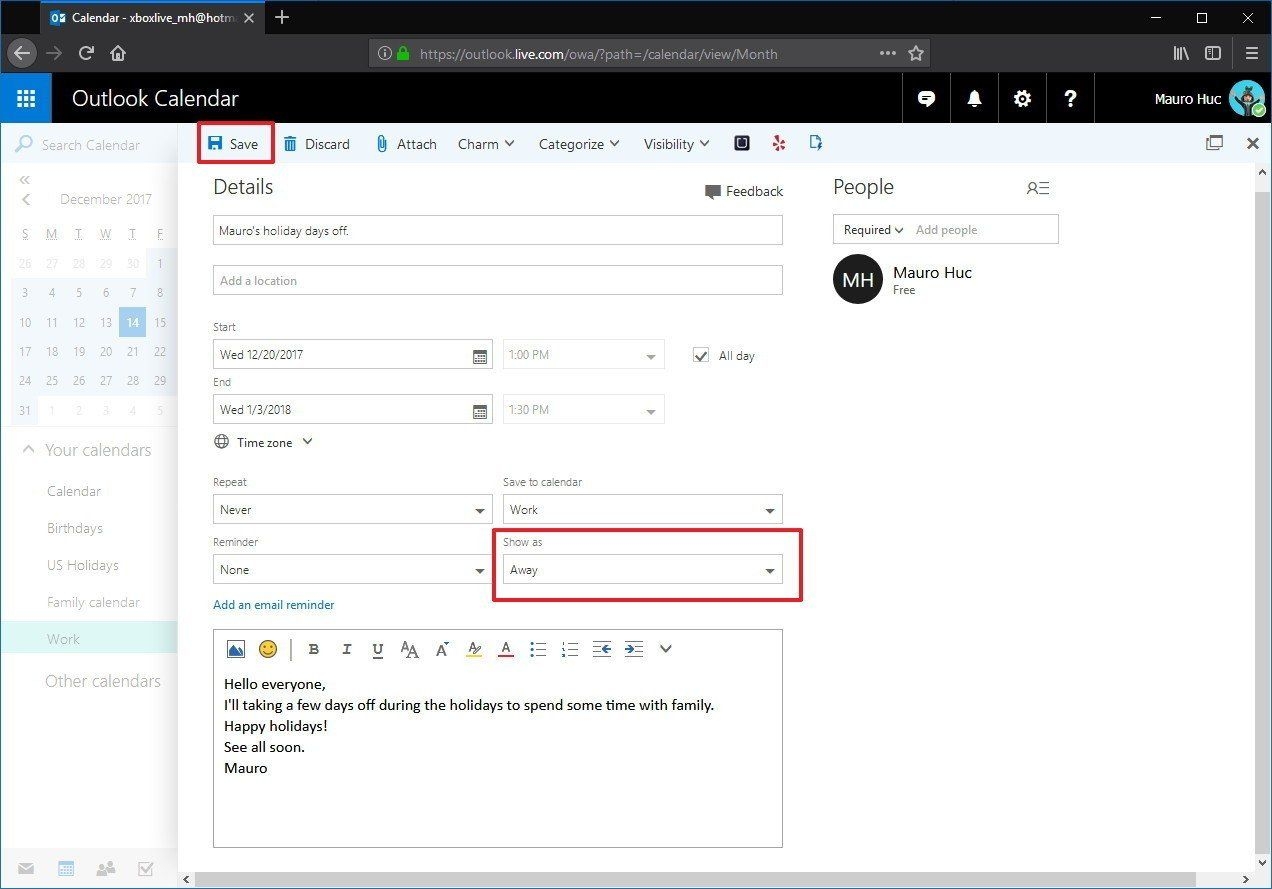1272x889 pixels.
Task: Open the settings gear in Outlook header
Action: (x=1022, y=98)
